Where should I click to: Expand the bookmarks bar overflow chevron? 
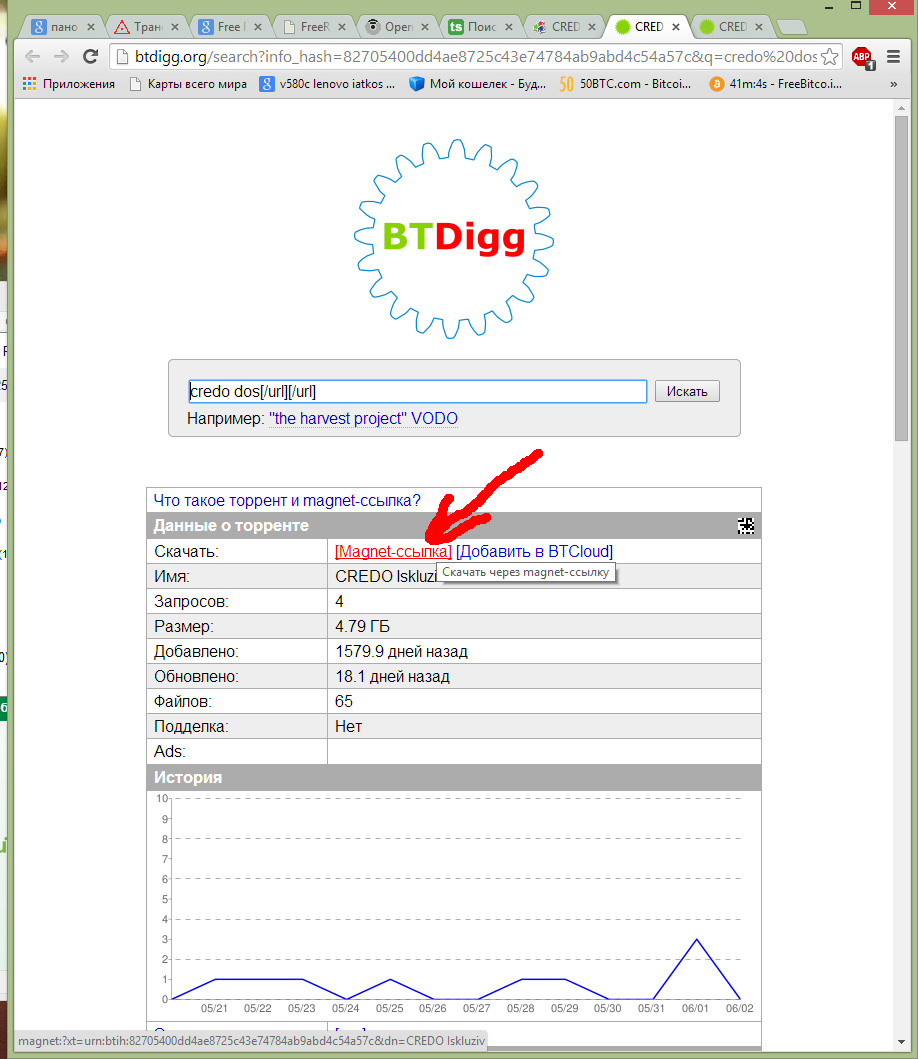(893, 84)
